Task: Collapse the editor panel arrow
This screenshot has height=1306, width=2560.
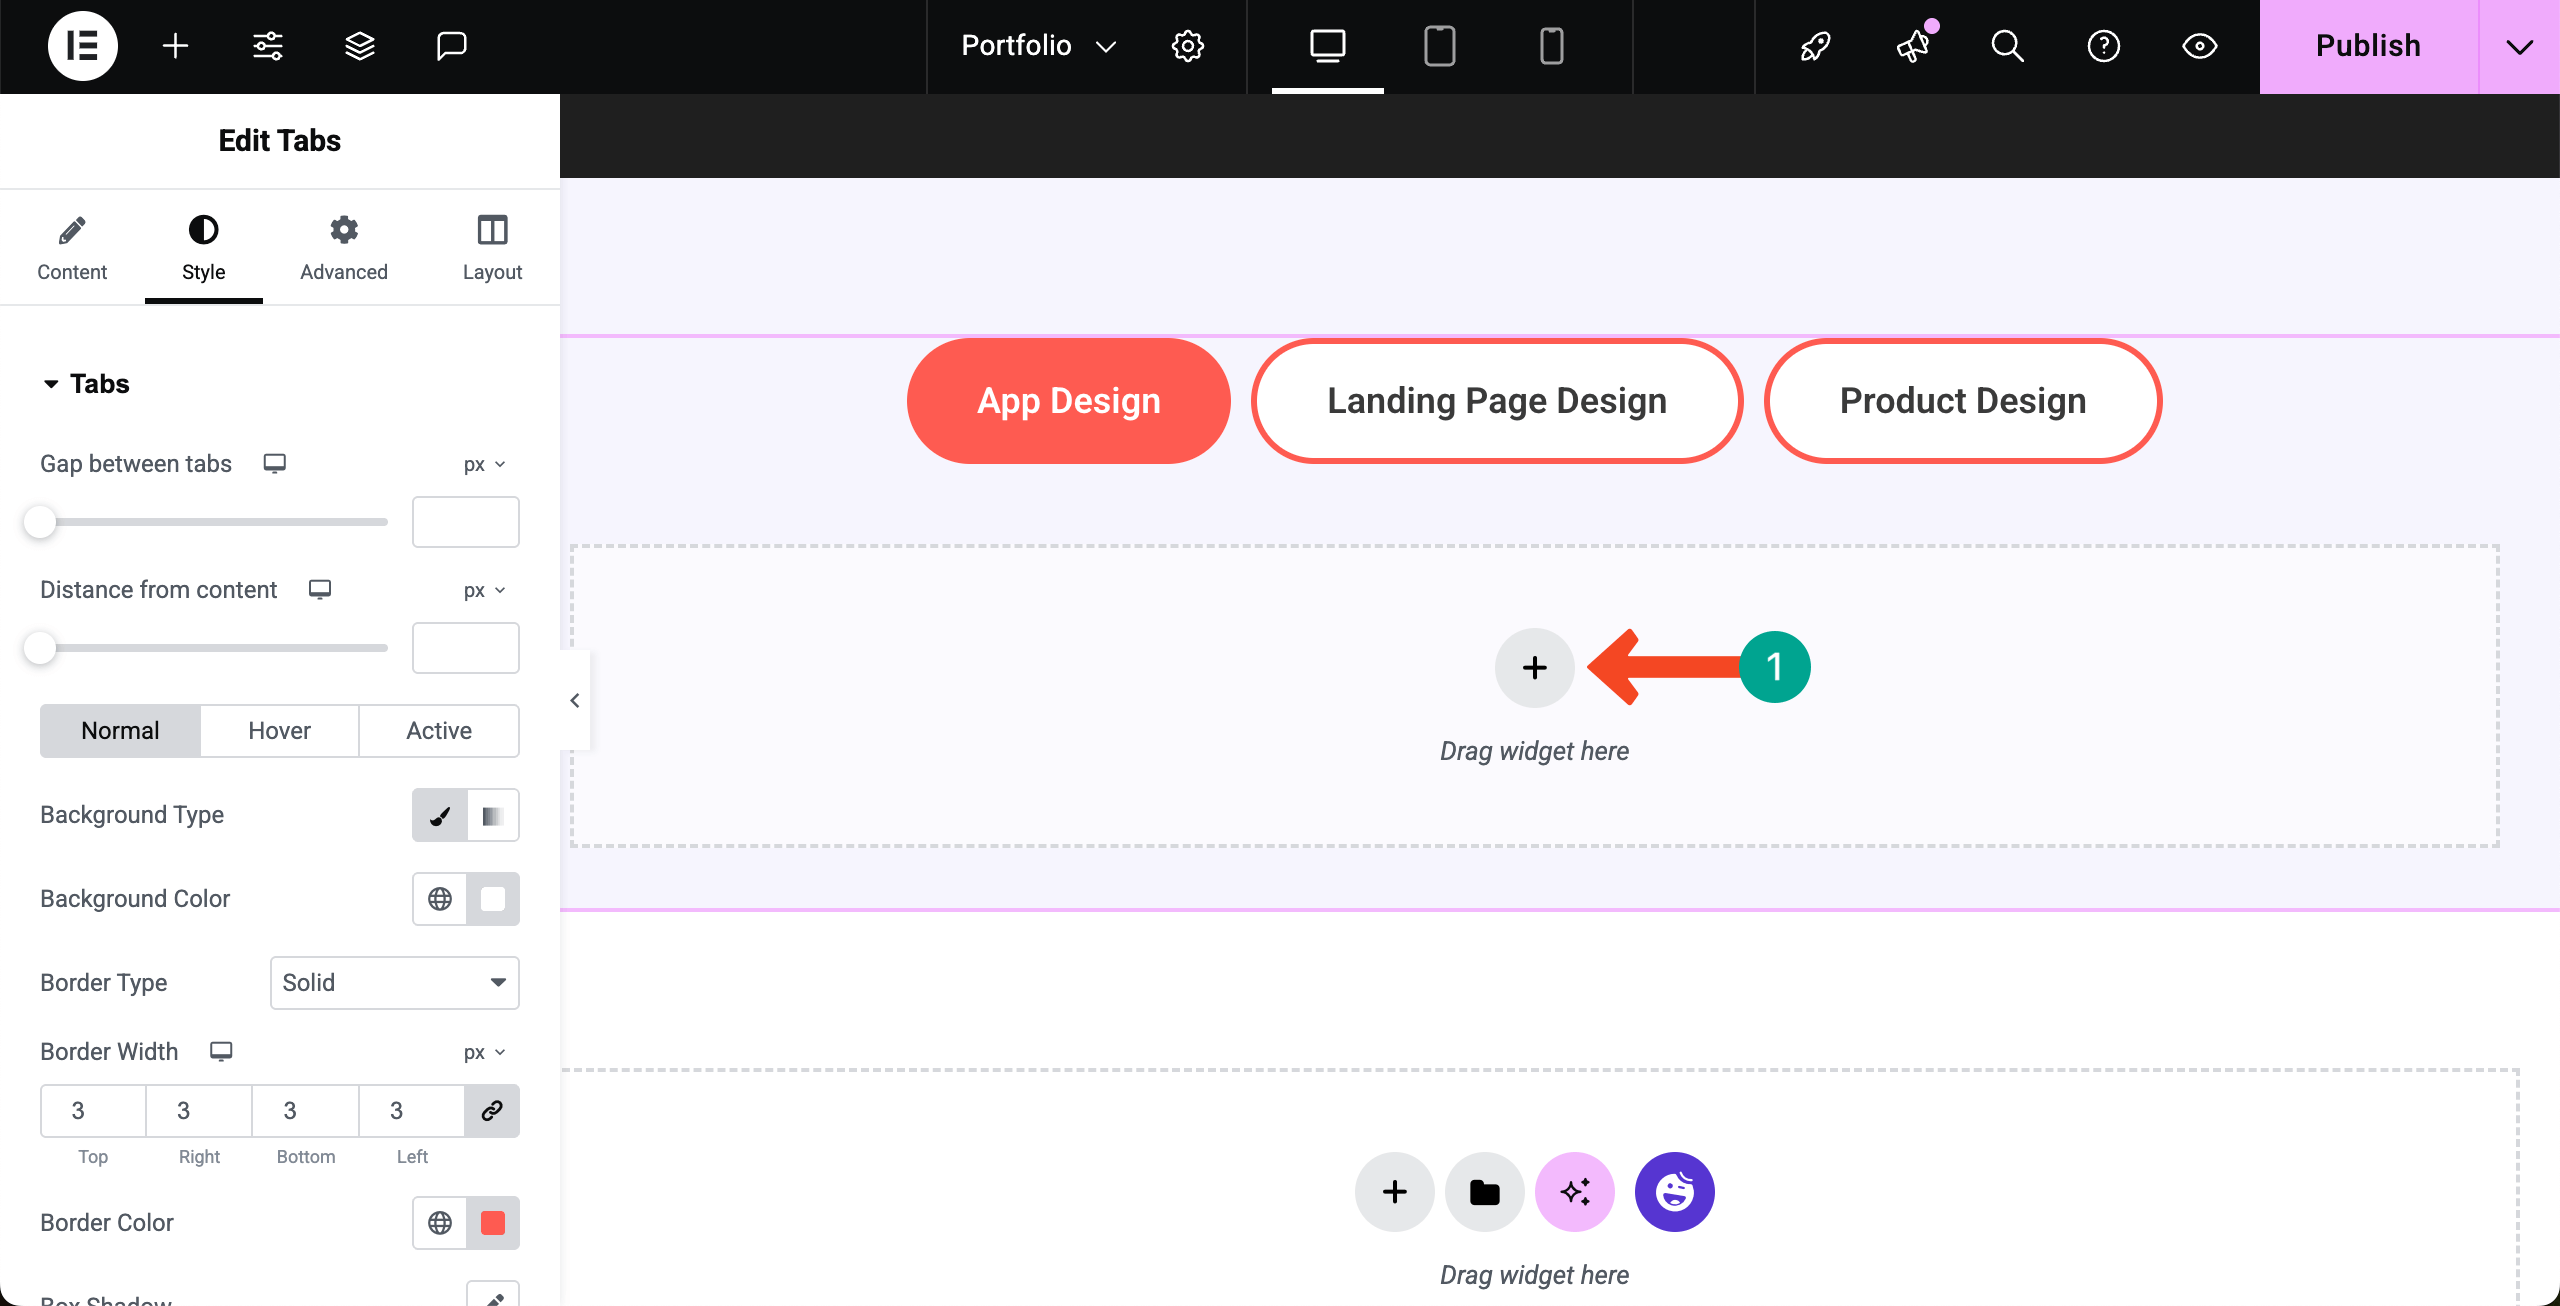Action: [575, 701]
